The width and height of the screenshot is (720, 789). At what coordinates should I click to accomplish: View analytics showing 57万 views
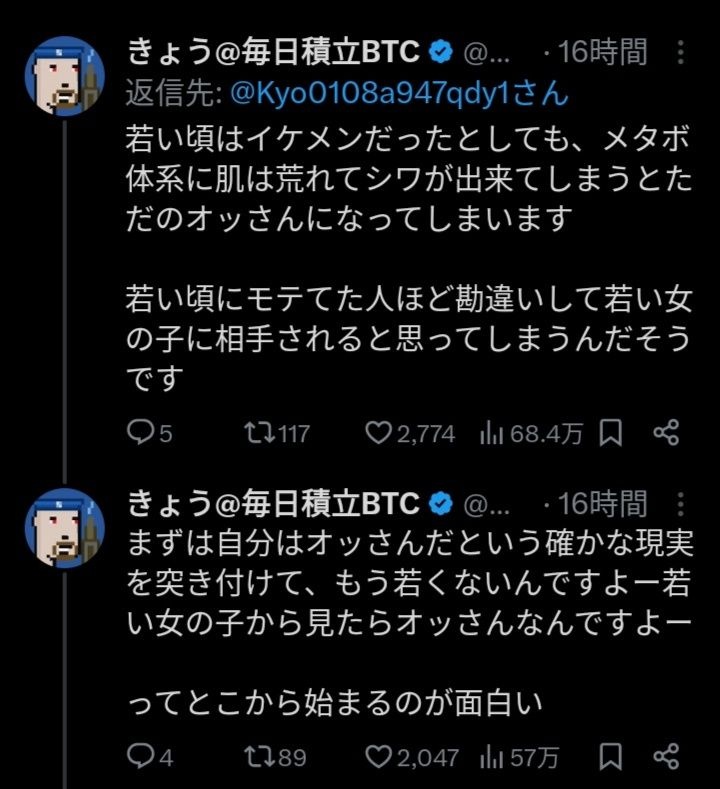pyautogui.click(x=491, y=756)
